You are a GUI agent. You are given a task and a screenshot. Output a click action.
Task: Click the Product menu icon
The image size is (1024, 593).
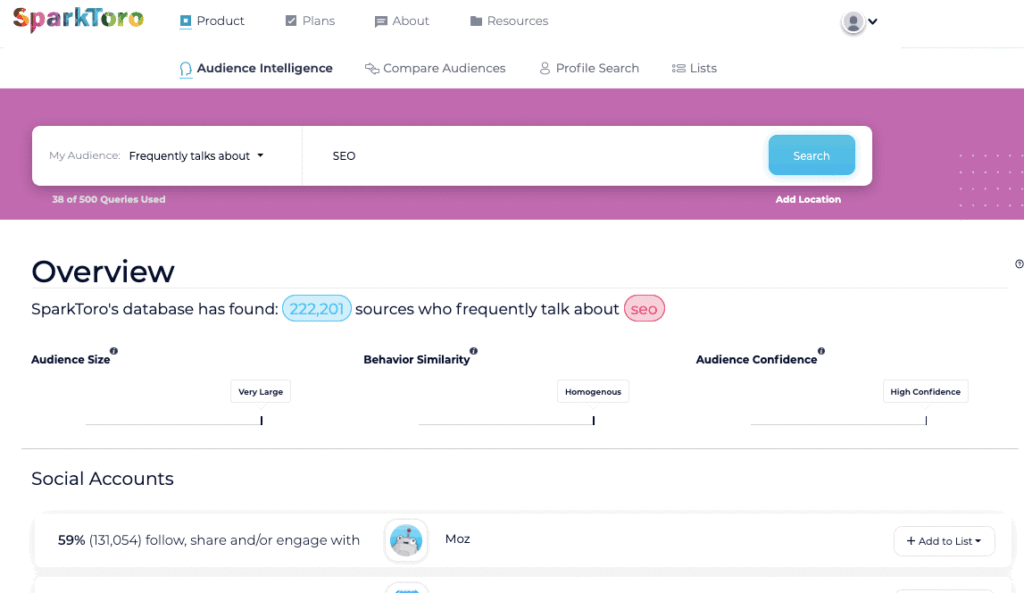185,22
